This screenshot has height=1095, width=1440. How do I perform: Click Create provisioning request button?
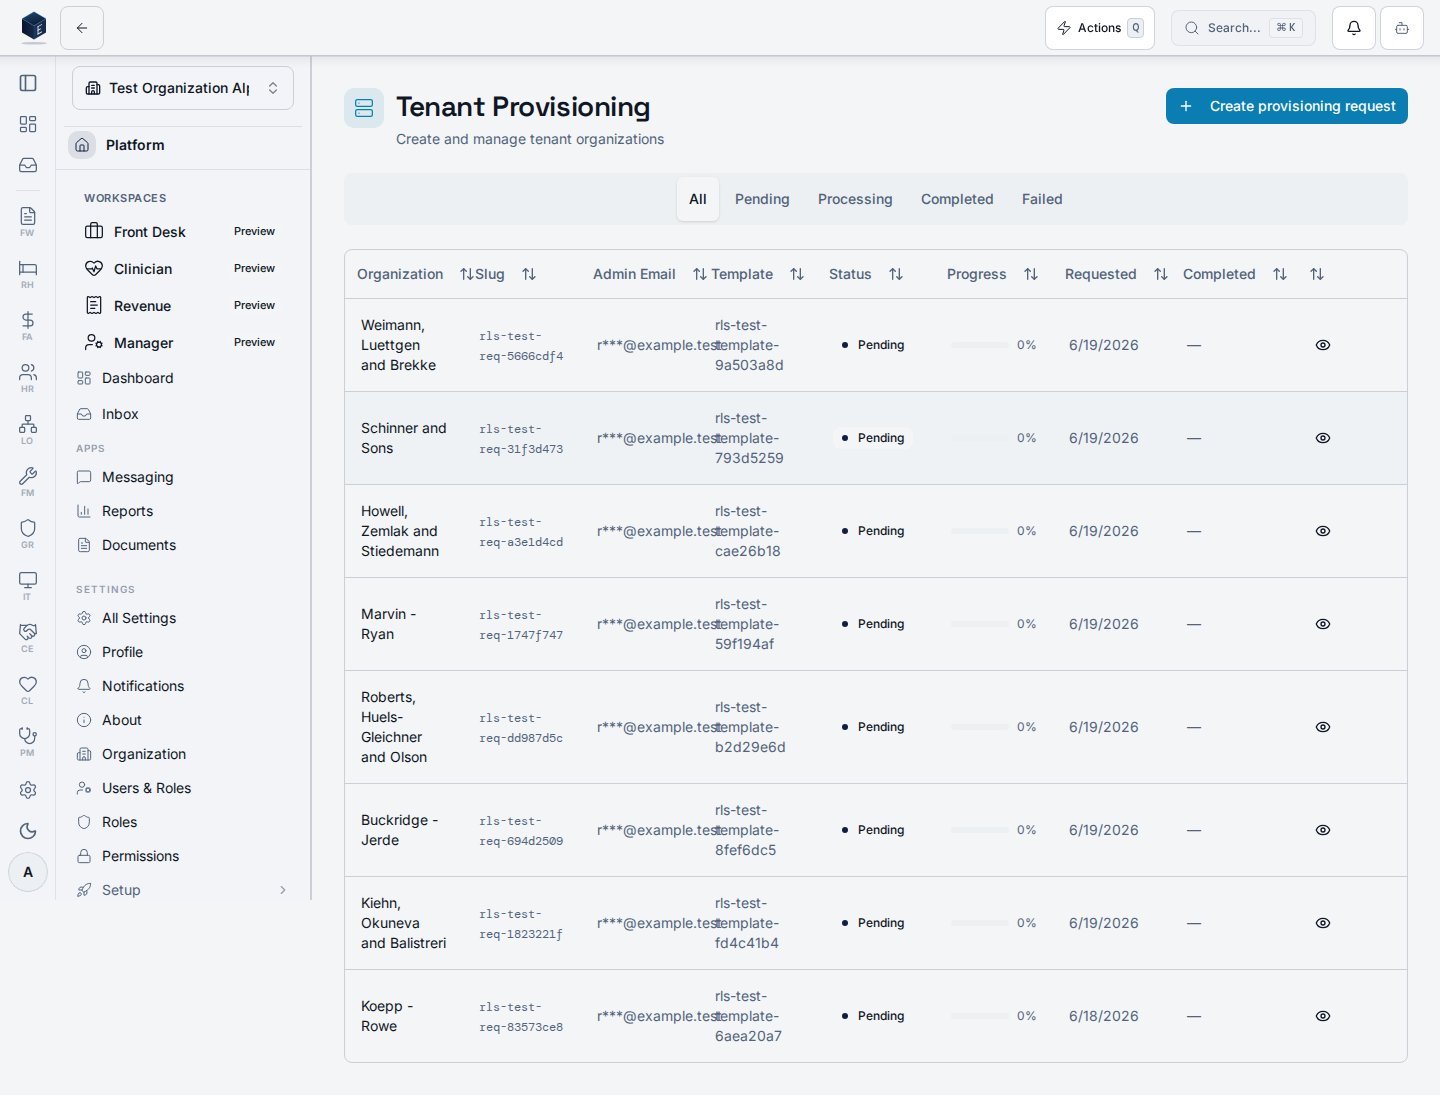tap(1287, 106)
